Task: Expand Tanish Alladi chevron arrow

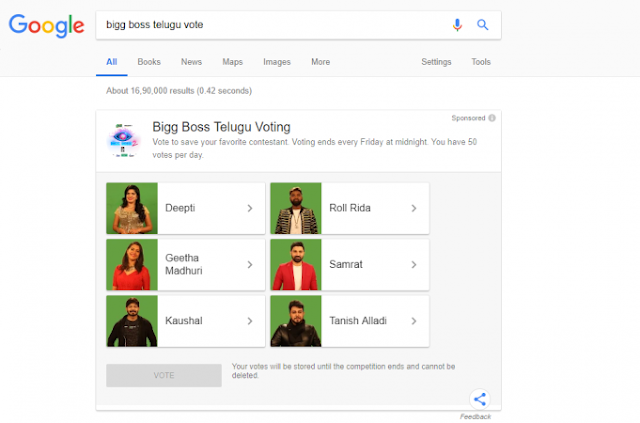Action: tap(414, 321)
